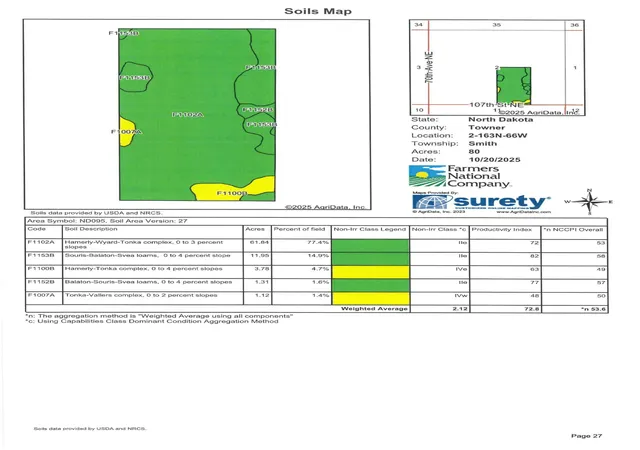The height and width of the screenshot is (450, 640).
Task: Click the "Percent of field" column header
Action: [x=299, y=229]
